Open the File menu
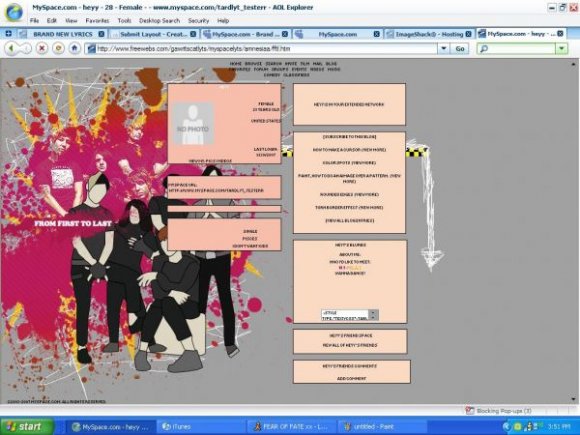The height and width of the screenshot is (435, 580). click(34, 21)
